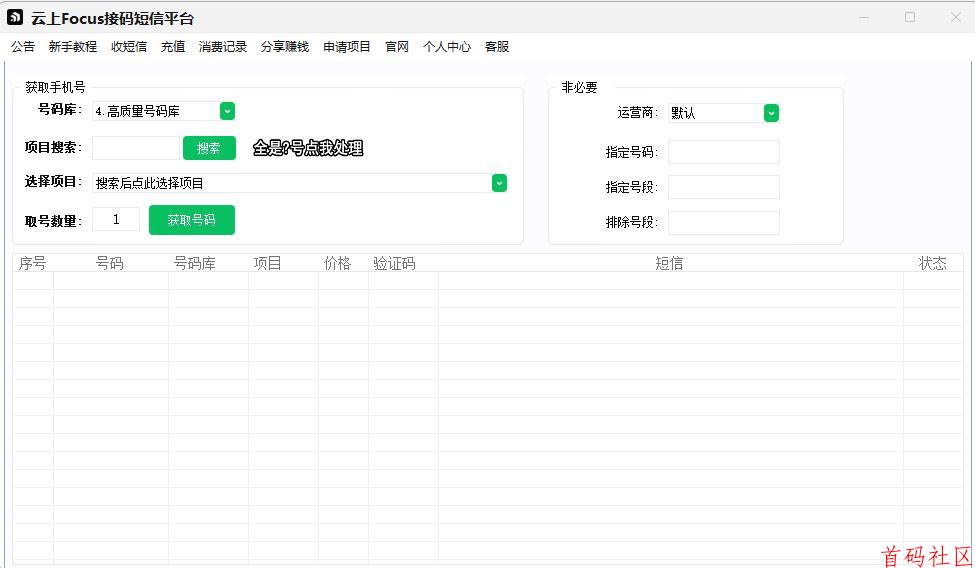975x568 pixels.
Task: Open the 分享赚钱 menu
Action: pos(285,47)
